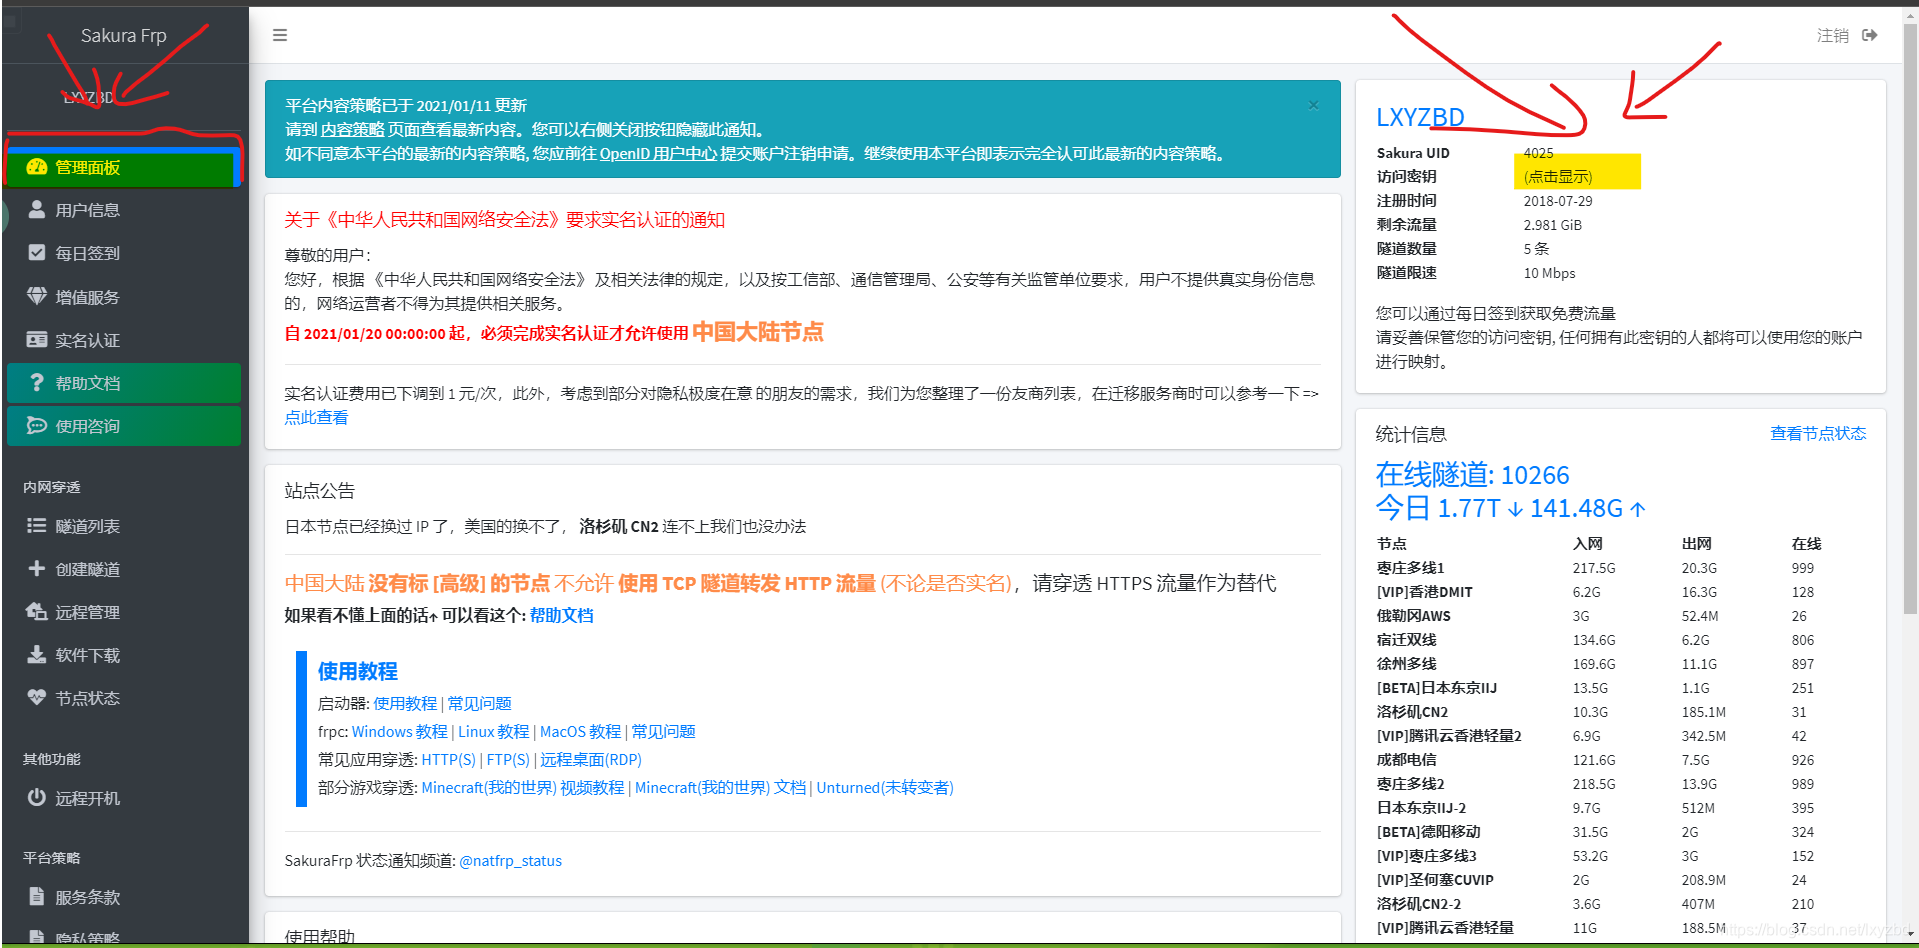The height and width of the screenshot is (948, 1919).
Task: Open the 帮助文档 question-mark icon
Action: [x=37, y=383]
